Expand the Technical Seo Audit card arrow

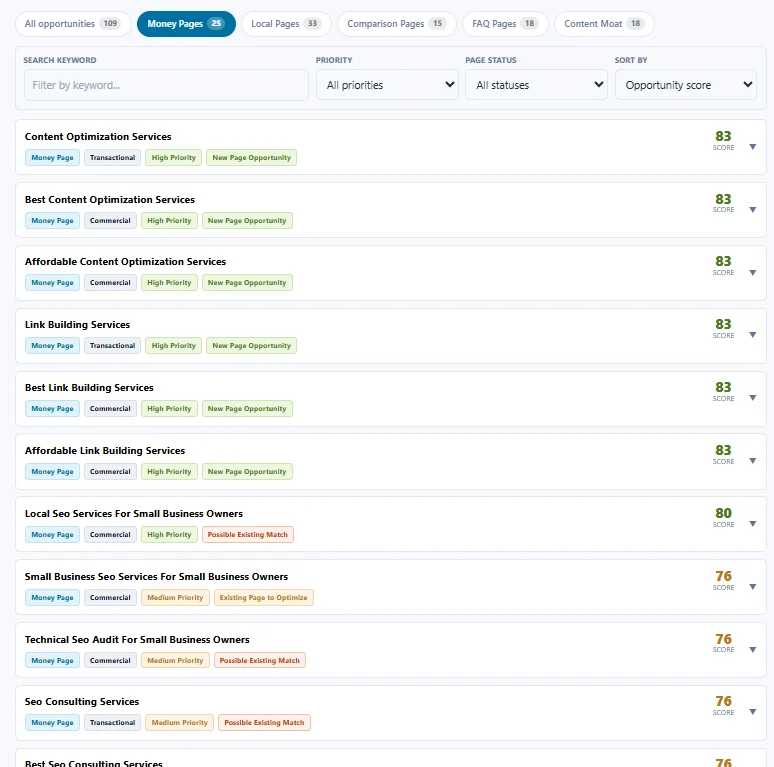click(x=752, y=650)
